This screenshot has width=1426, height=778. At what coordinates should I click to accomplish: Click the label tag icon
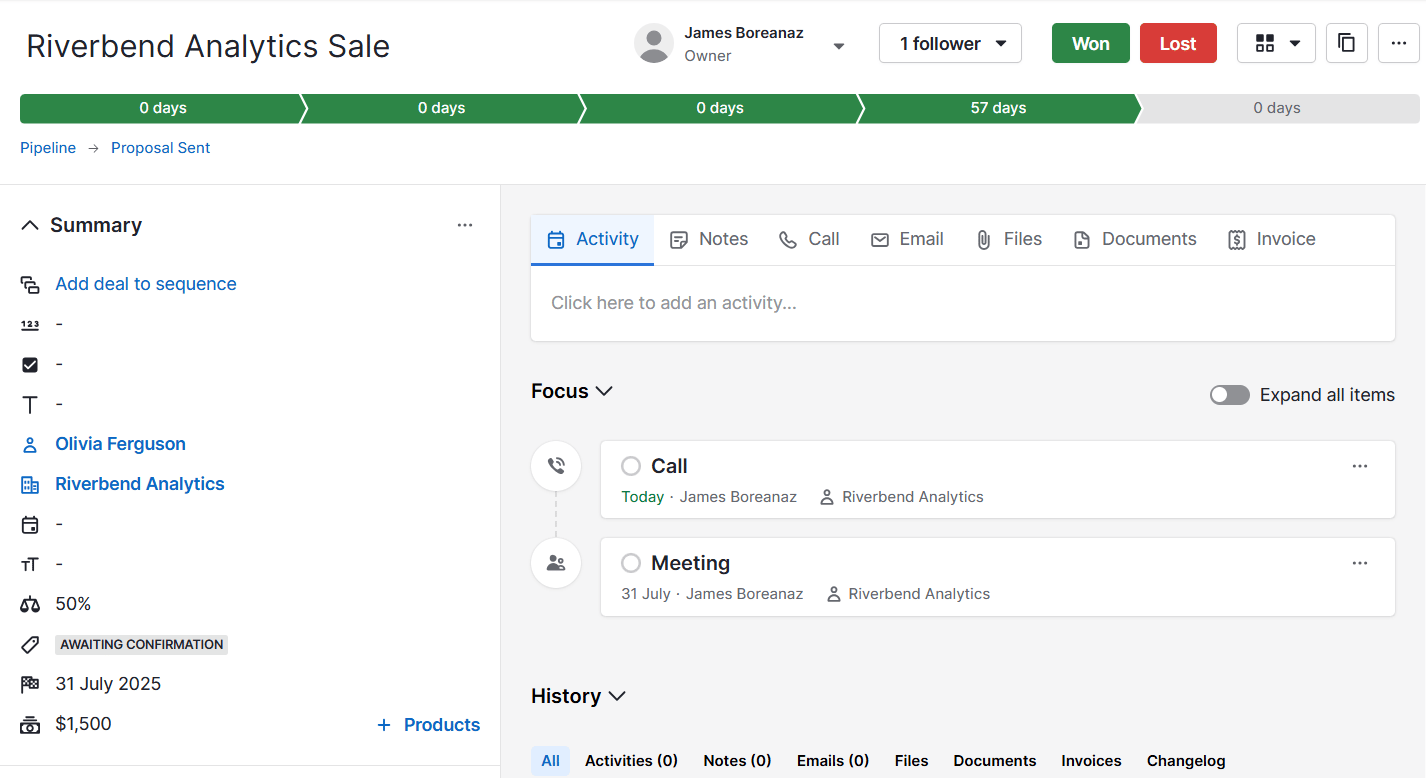point(30,645)
